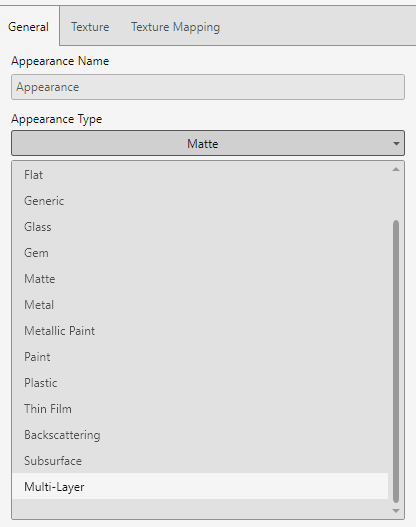Choose Backscattering appearance type

(200, 435)
